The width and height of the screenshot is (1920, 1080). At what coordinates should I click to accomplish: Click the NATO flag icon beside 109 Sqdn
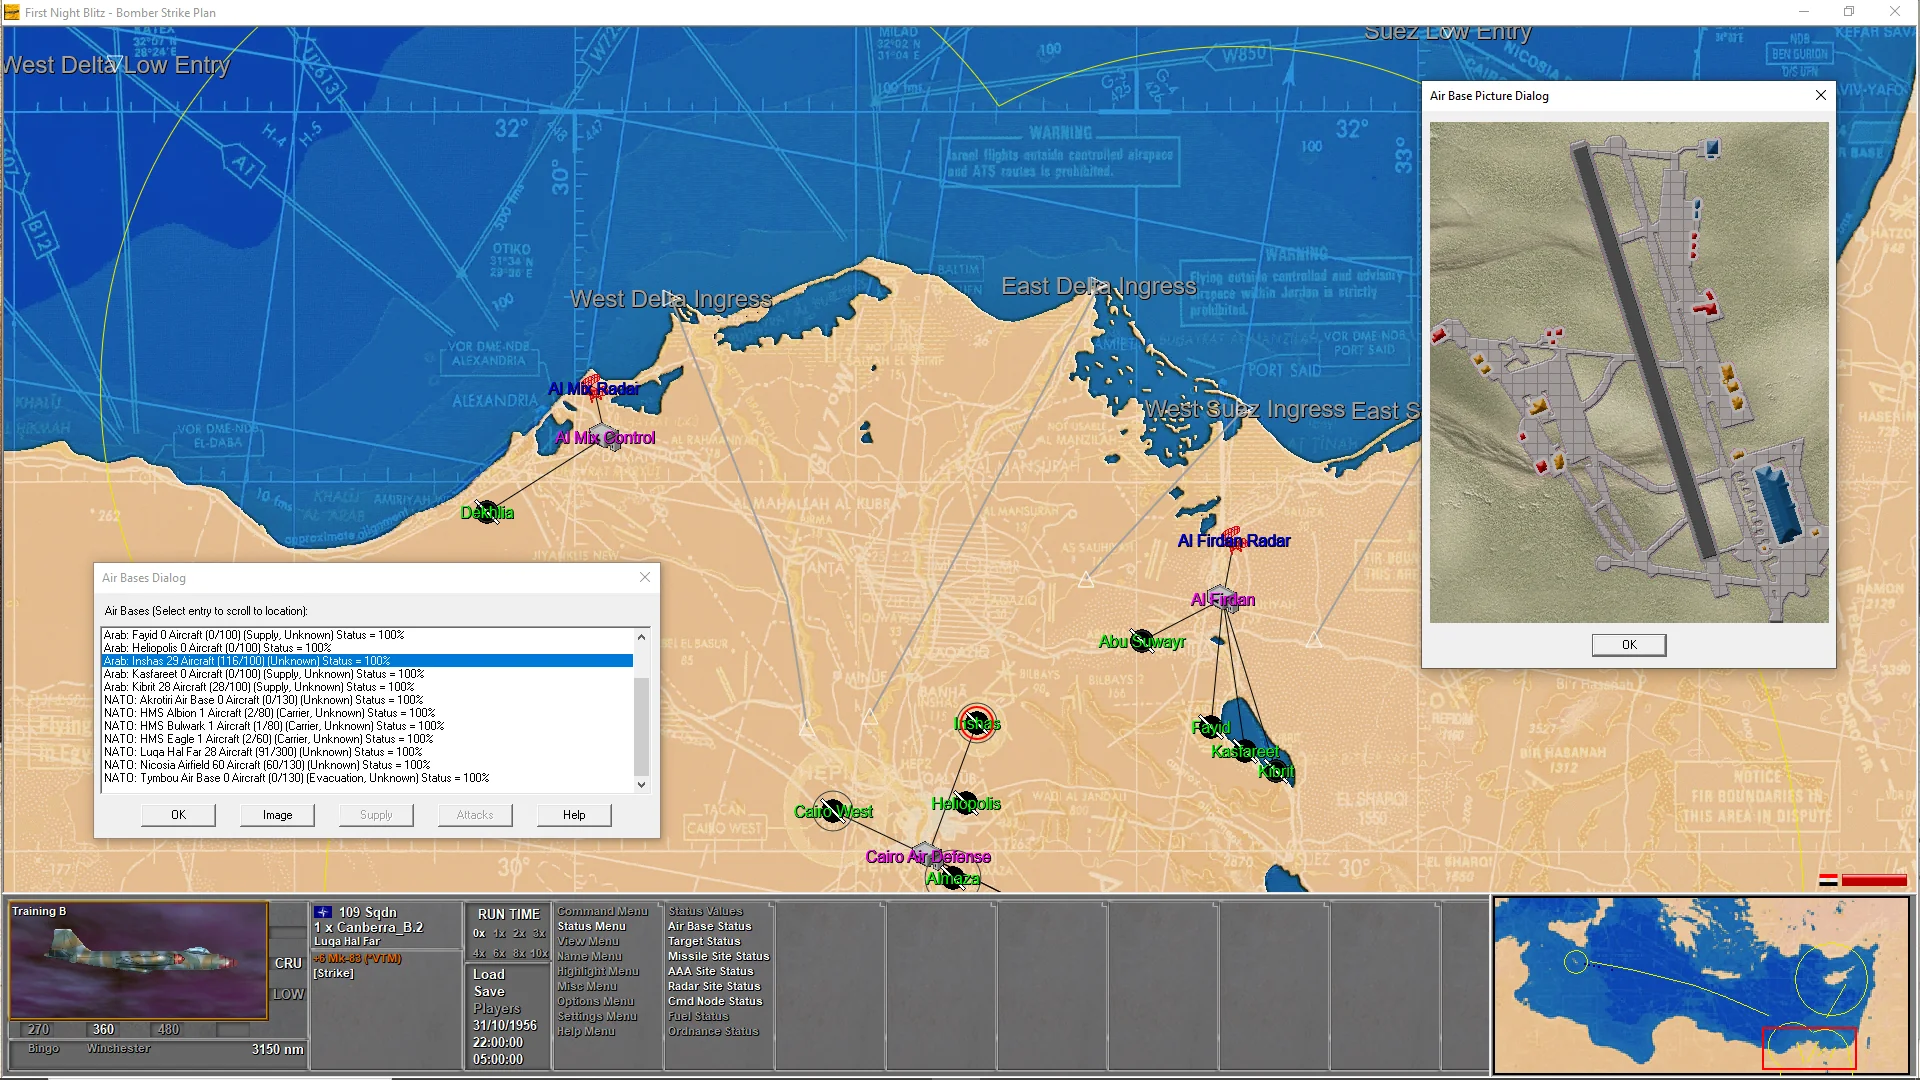(x=323, y=912)
